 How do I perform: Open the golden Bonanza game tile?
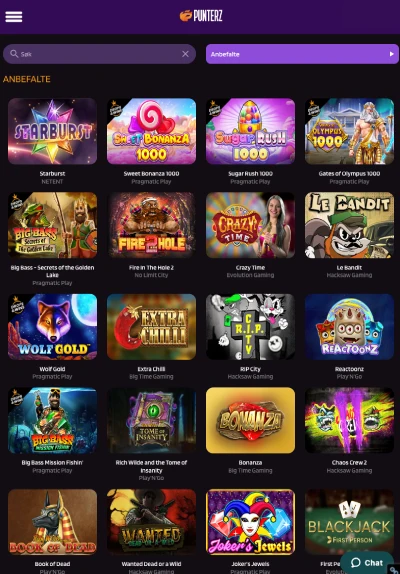tap(250, 420)
